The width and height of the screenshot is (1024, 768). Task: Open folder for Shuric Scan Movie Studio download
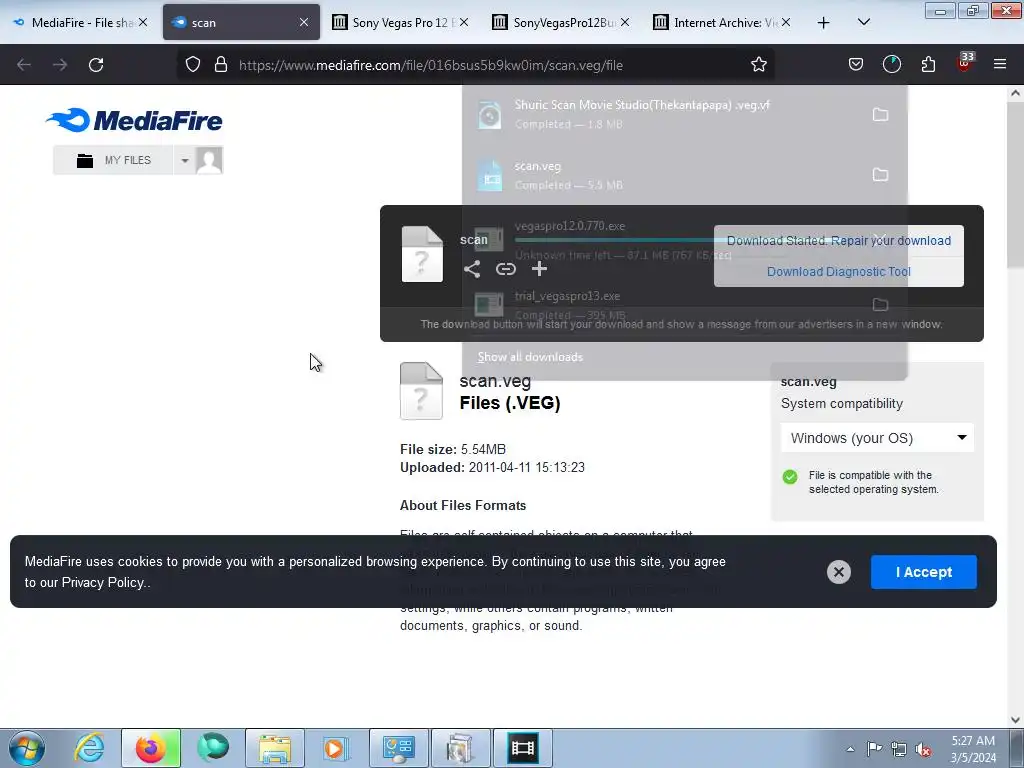tap(880, 114)
